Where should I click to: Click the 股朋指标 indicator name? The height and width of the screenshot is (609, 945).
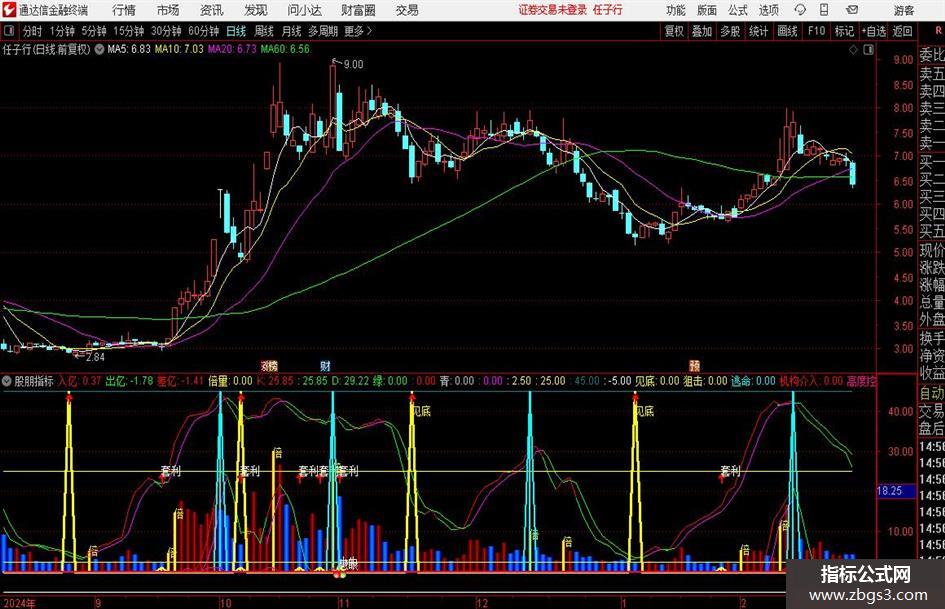[x=34, y=381]
